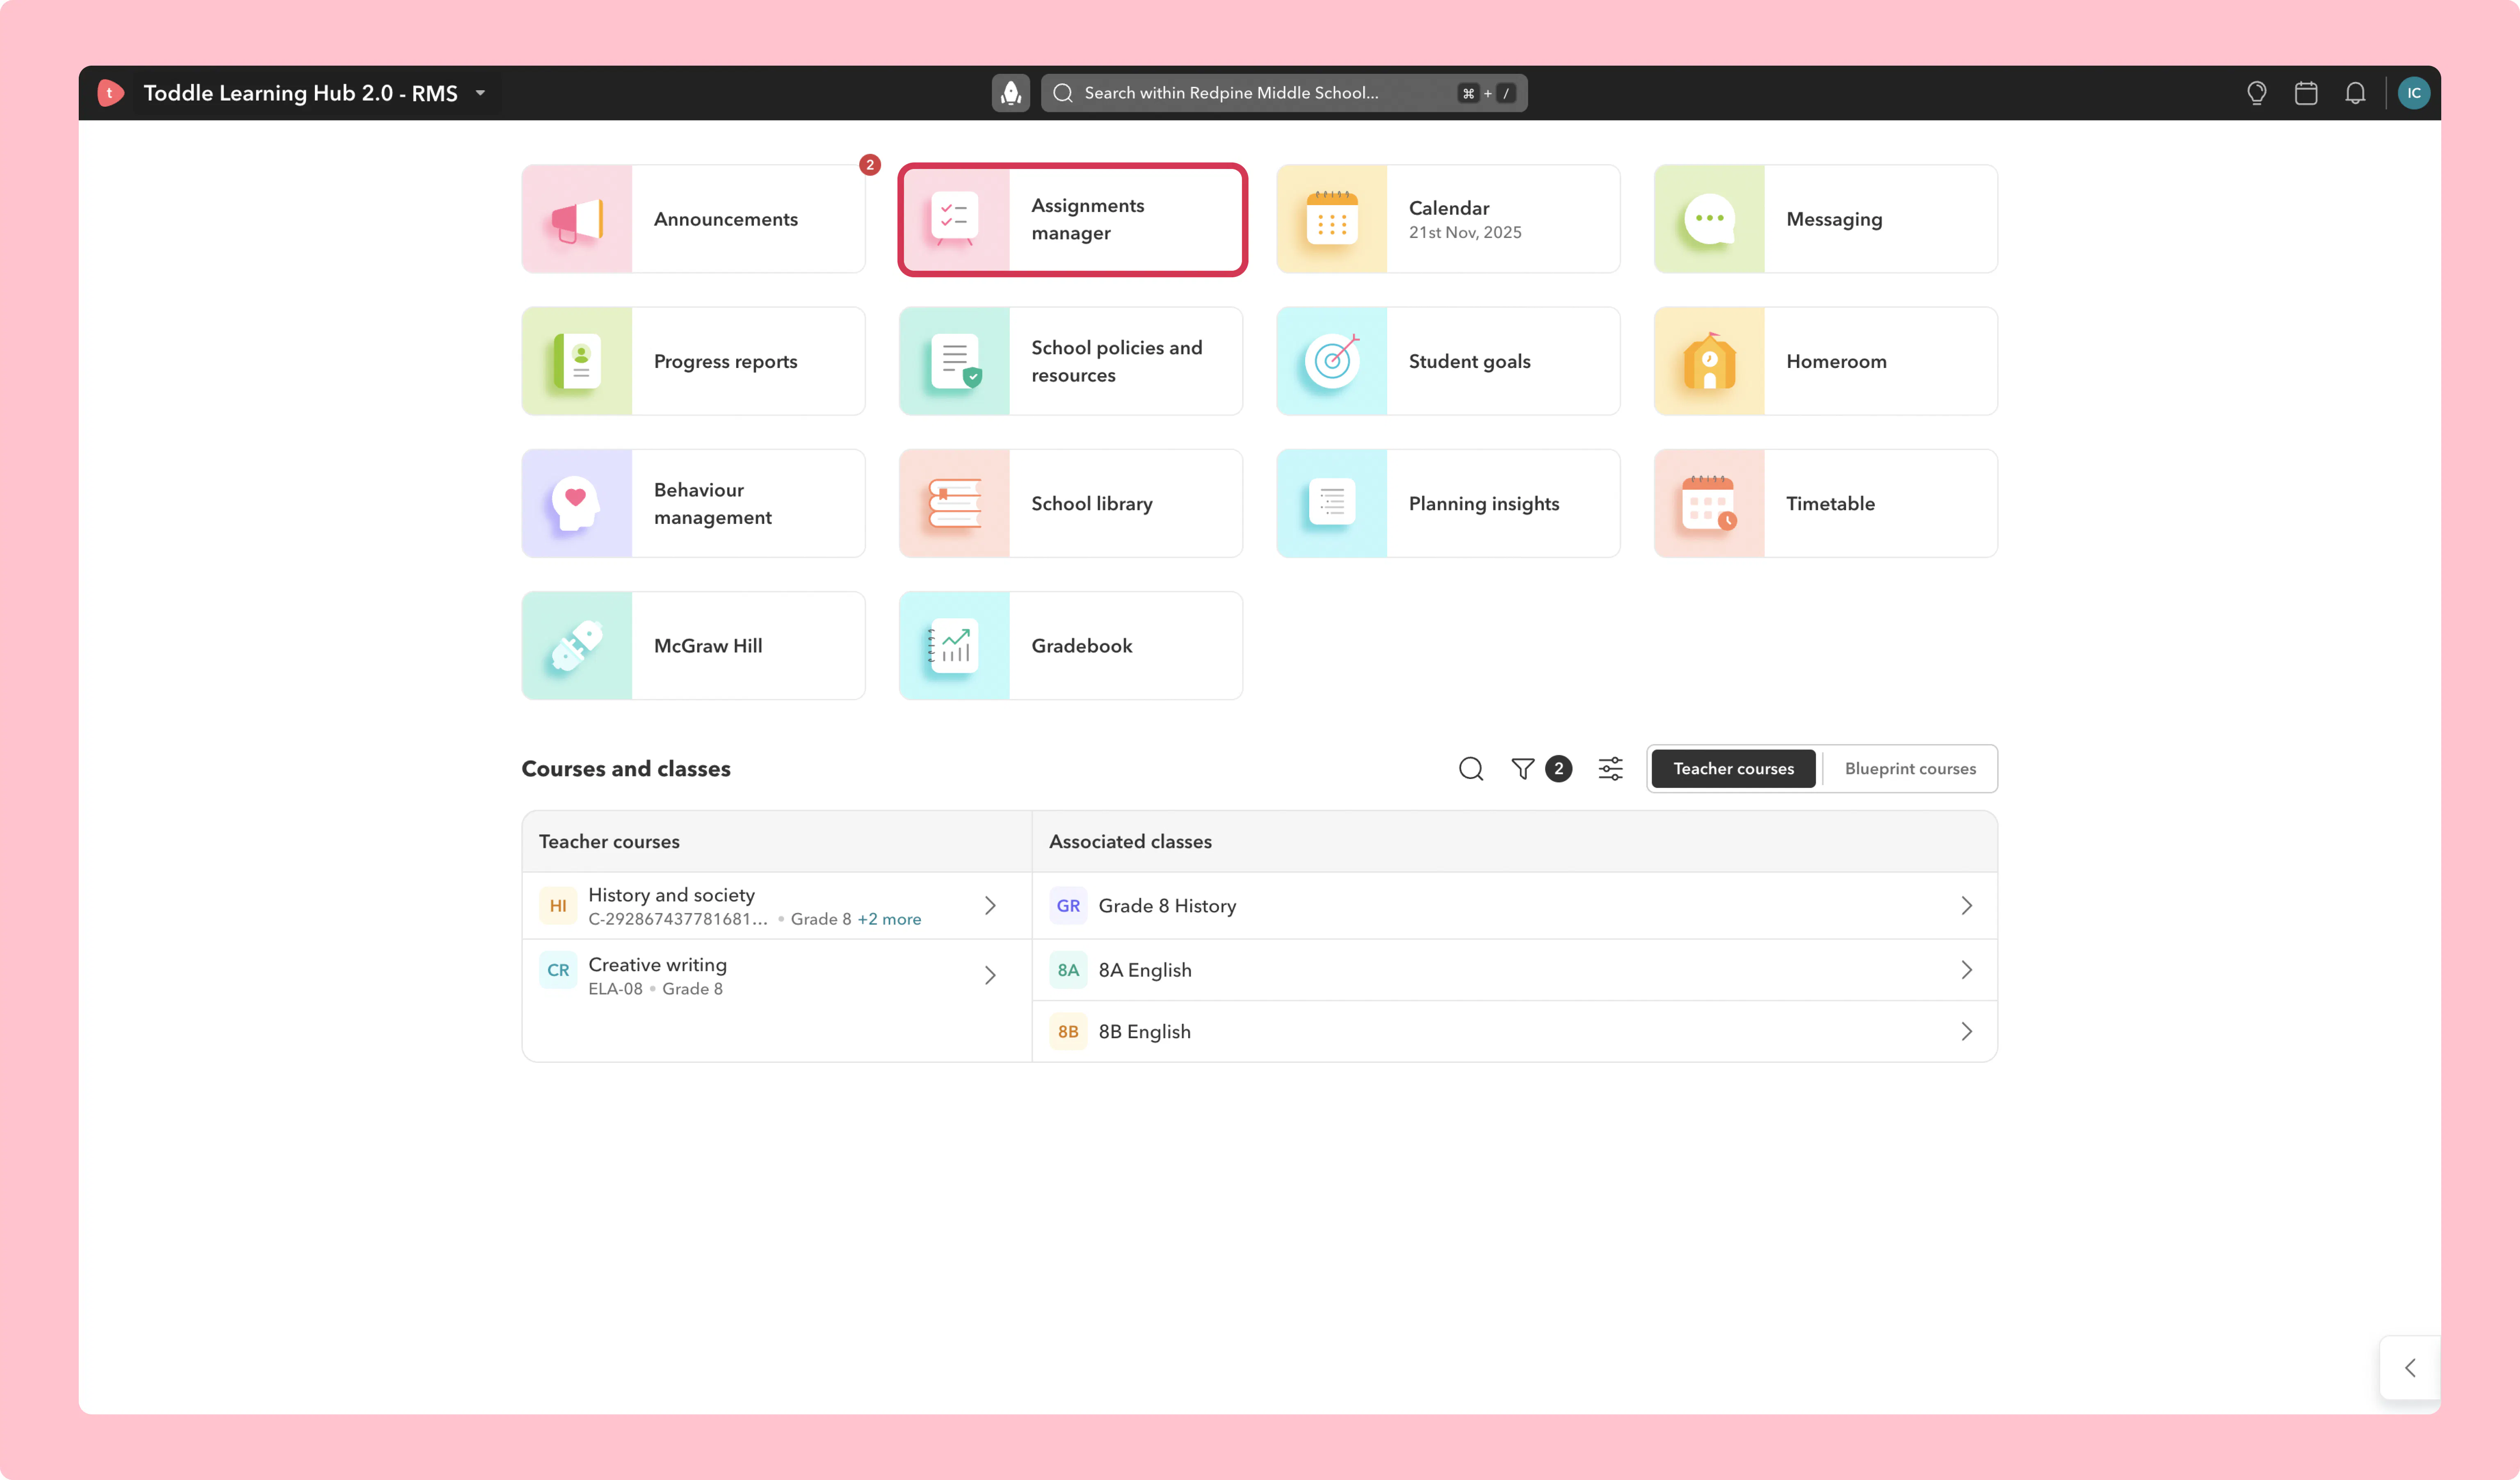Expand the History and society course chevron
Viewport: 2520px width, 1480px height.
(990, 906)
